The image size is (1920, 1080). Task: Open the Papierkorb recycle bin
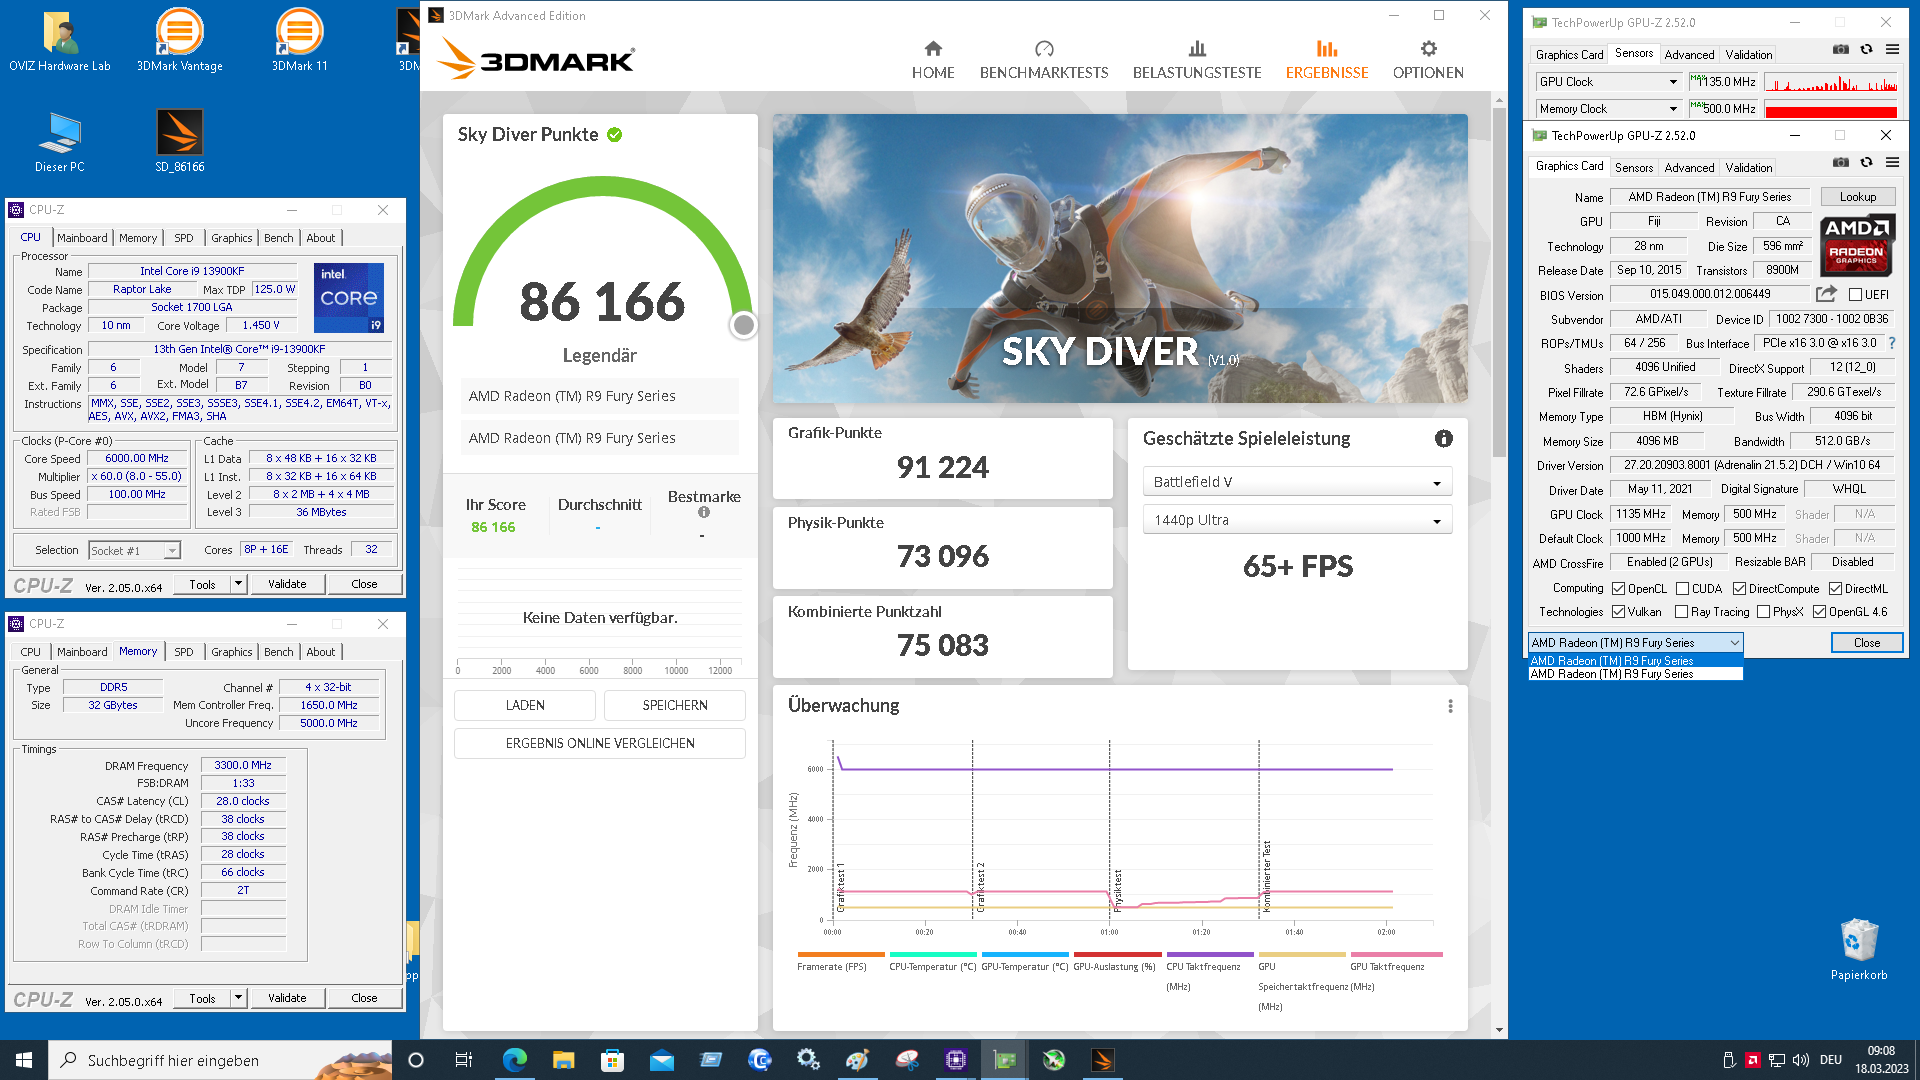(x=1859, y=949)
